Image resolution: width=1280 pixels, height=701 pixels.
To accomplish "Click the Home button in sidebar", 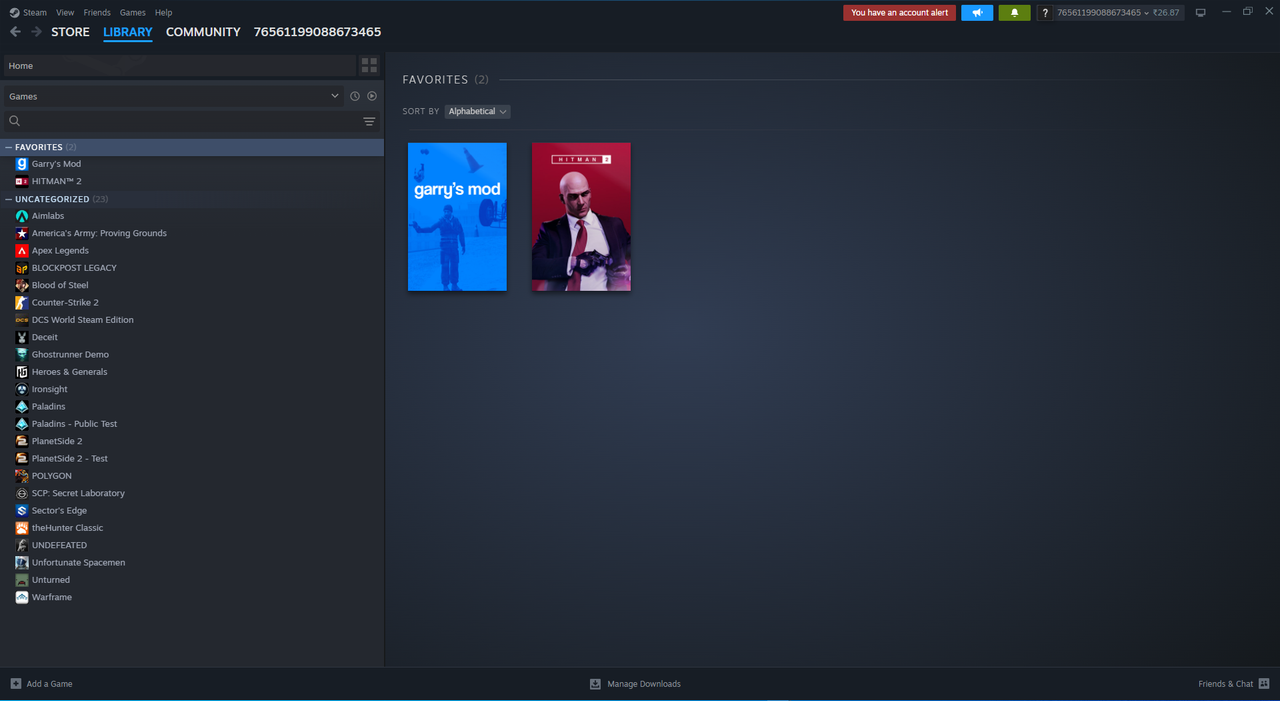I will (x=179, y=66).
